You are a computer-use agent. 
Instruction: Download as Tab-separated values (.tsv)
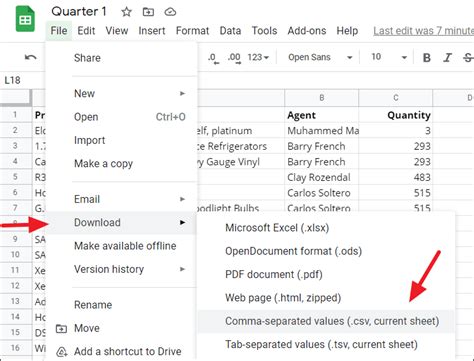(326, 345)
